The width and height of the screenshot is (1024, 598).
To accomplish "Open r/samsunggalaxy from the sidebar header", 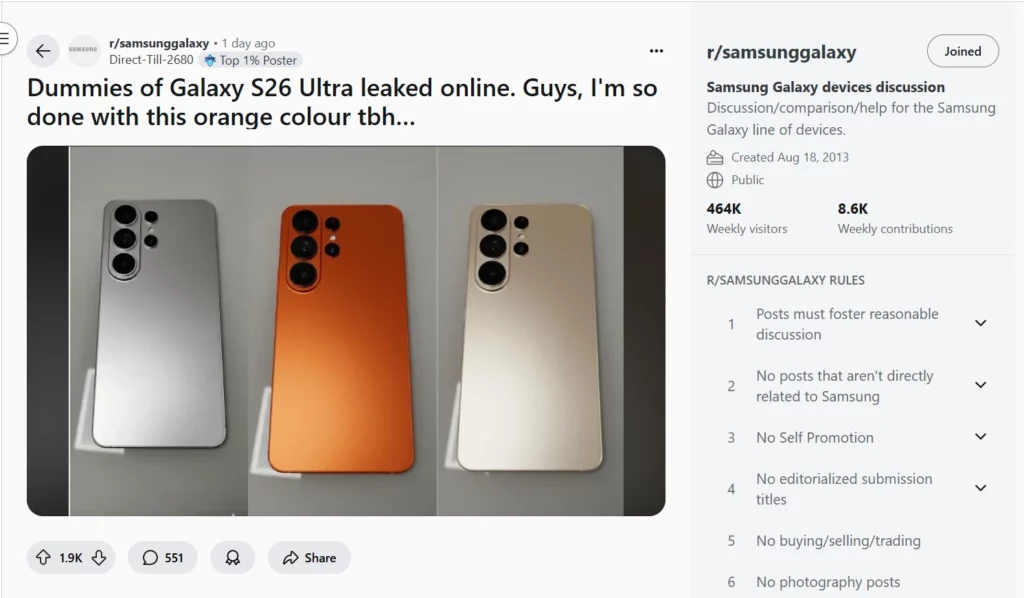I will pyautogui.click(x=783, y=51).
